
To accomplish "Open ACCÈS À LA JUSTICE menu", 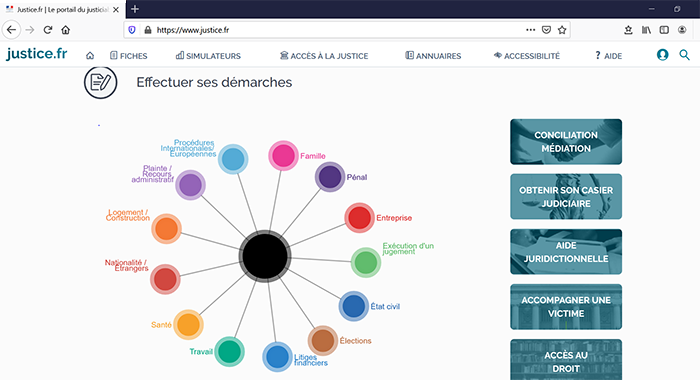I will [324, 56].
